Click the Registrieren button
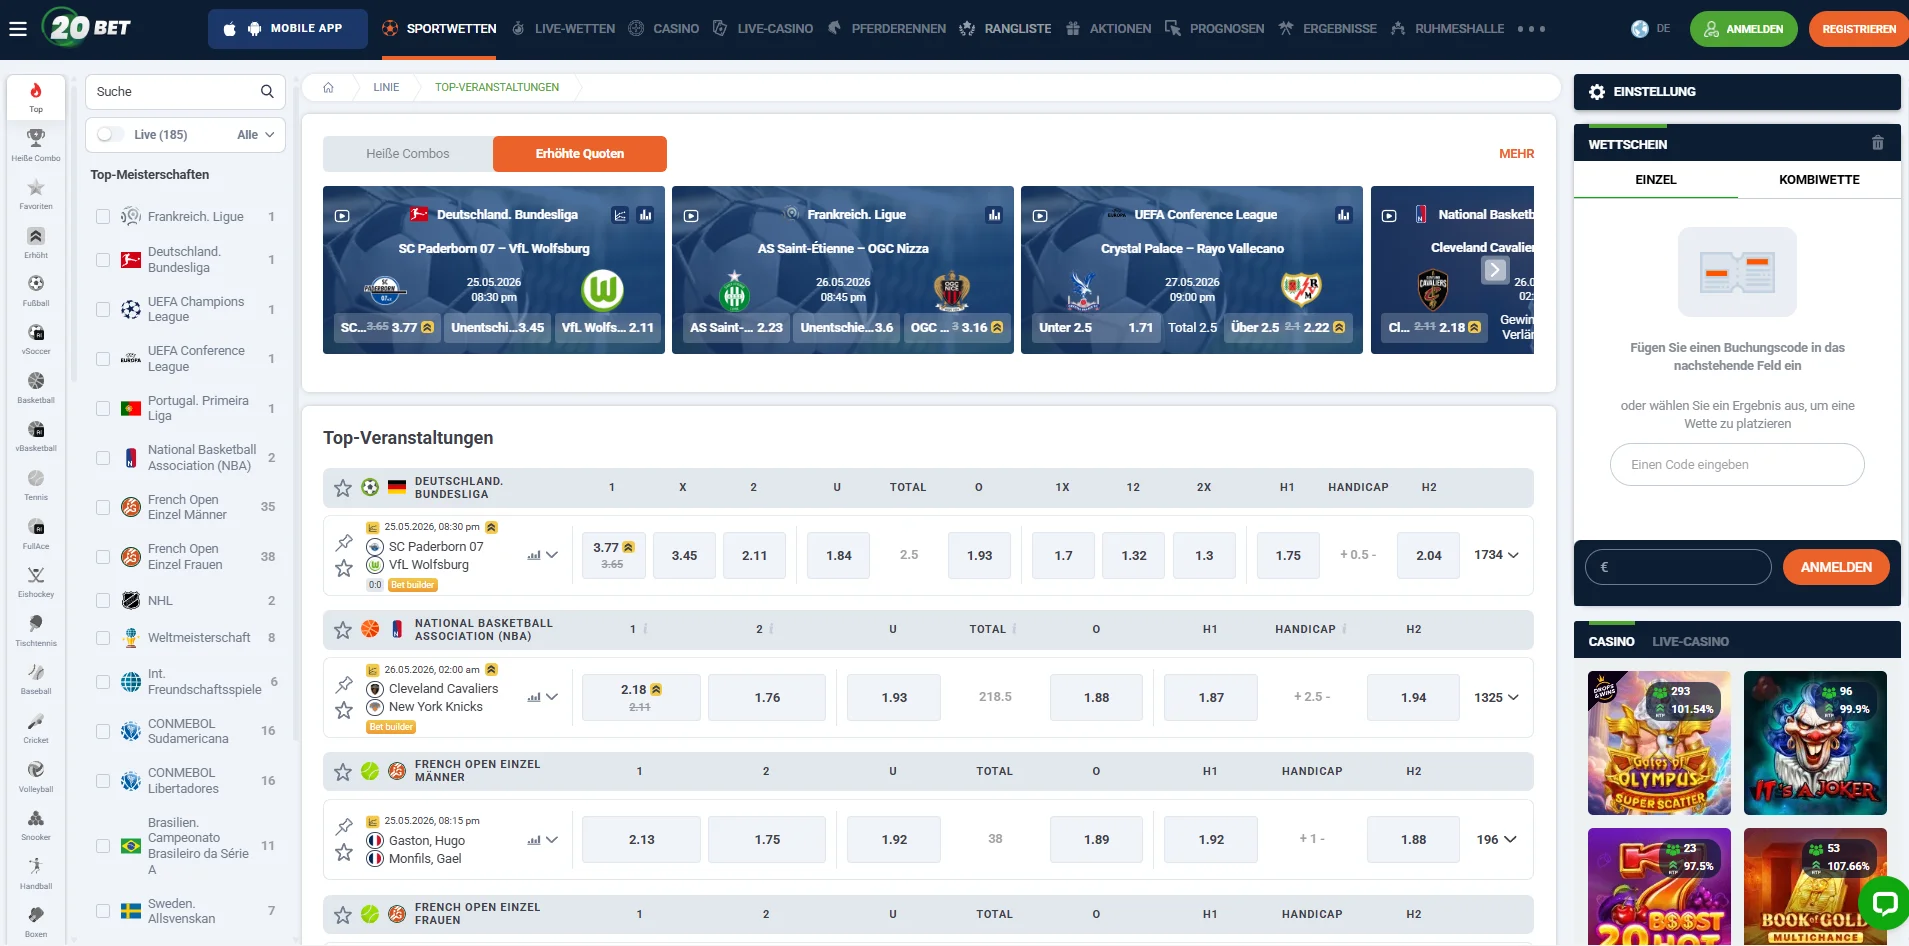Image resolution: width=1909 pixels, height=946 pixels. pos(1858,29)
